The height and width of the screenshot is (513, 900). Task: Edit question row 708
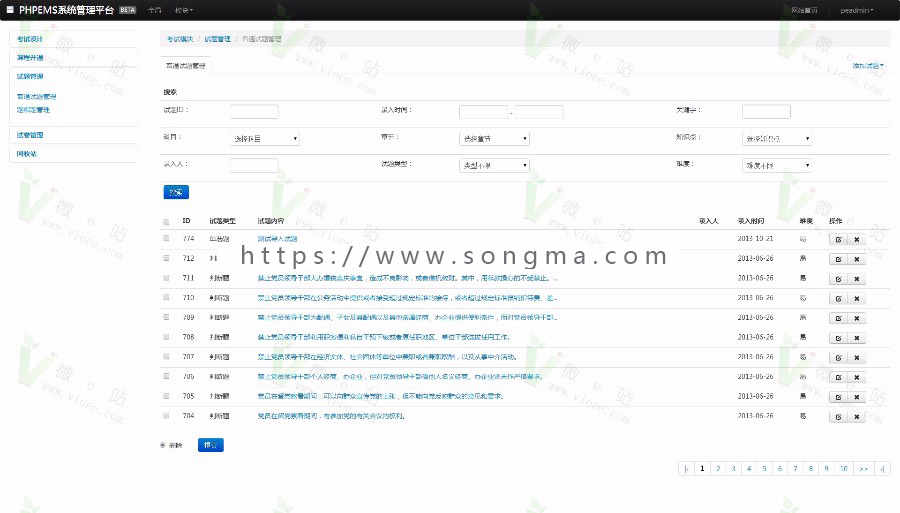pyautogui.click(x=838, y=338)
